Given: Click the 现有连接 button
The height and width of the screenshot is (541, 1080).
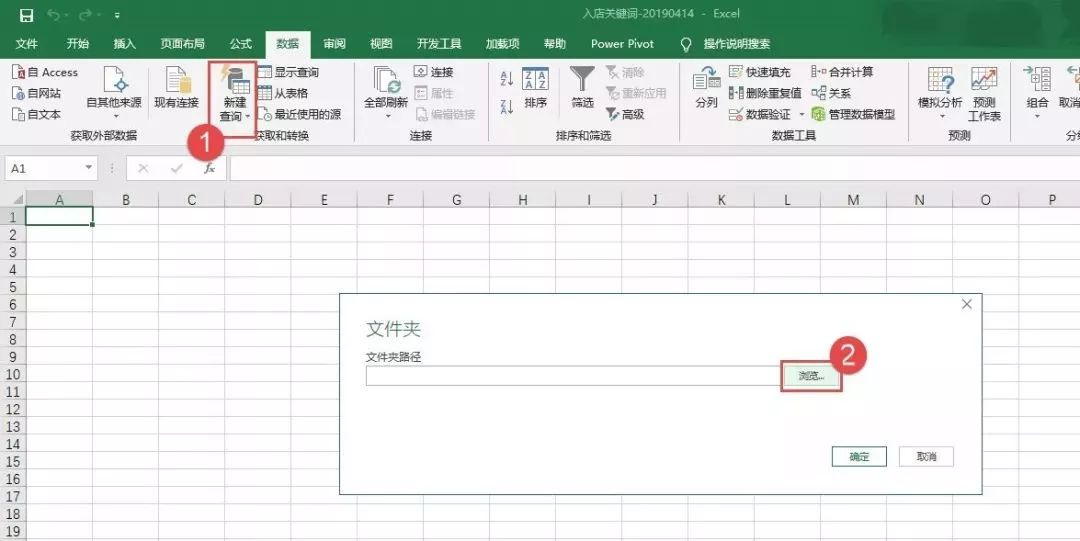Looking at the screenshot, I should coord(176,87).
